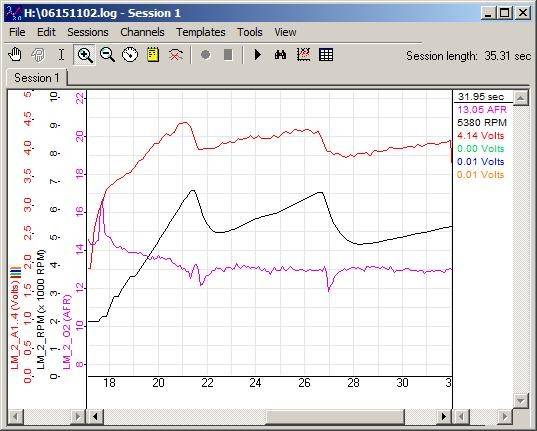The image size is (537, 431).
Task: Start playback with the play arrow
Action: click(x=258, y=55)
